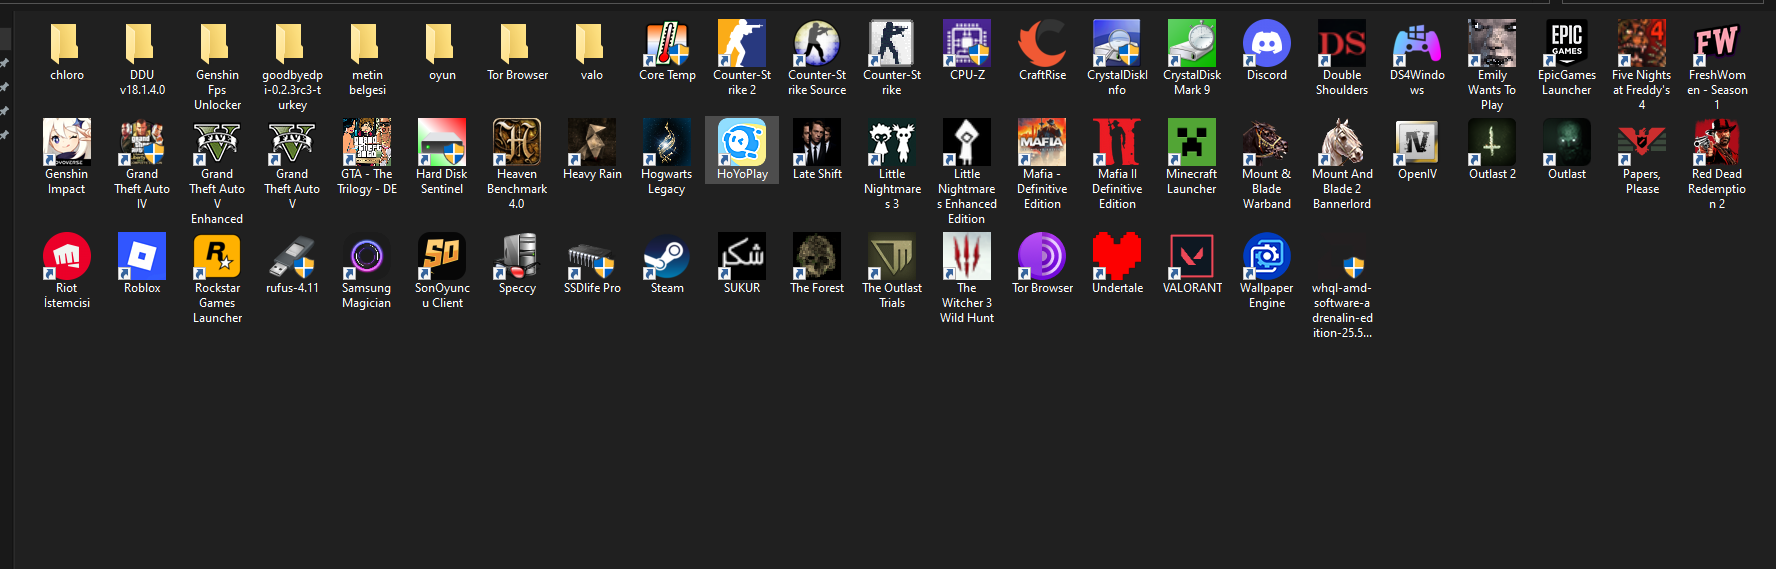The width and height of the screenshot is (1776, 569).
Task: Launch the VALORANT shortcut
Action: [x=1192, y=256]
